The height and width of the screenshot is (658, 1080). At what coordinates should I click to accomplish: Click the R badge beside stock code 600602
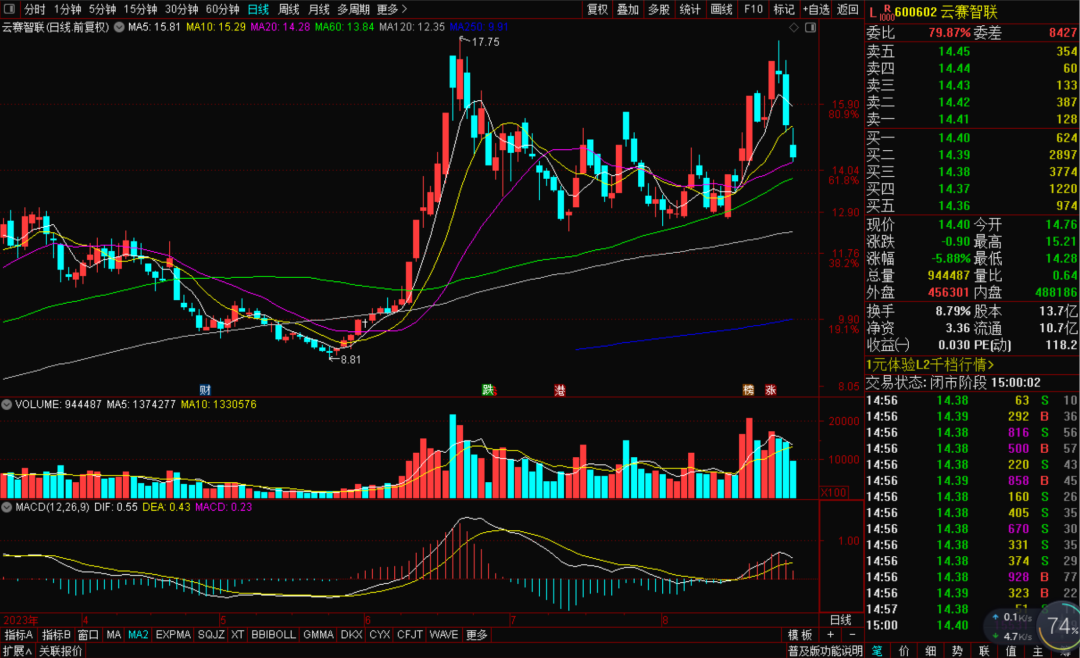[x=887, y=9]
